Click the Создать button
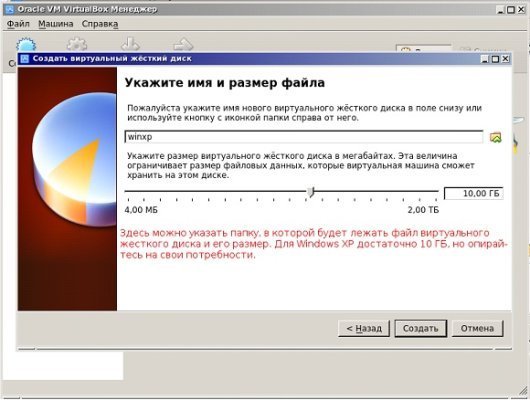 point(421,328)
